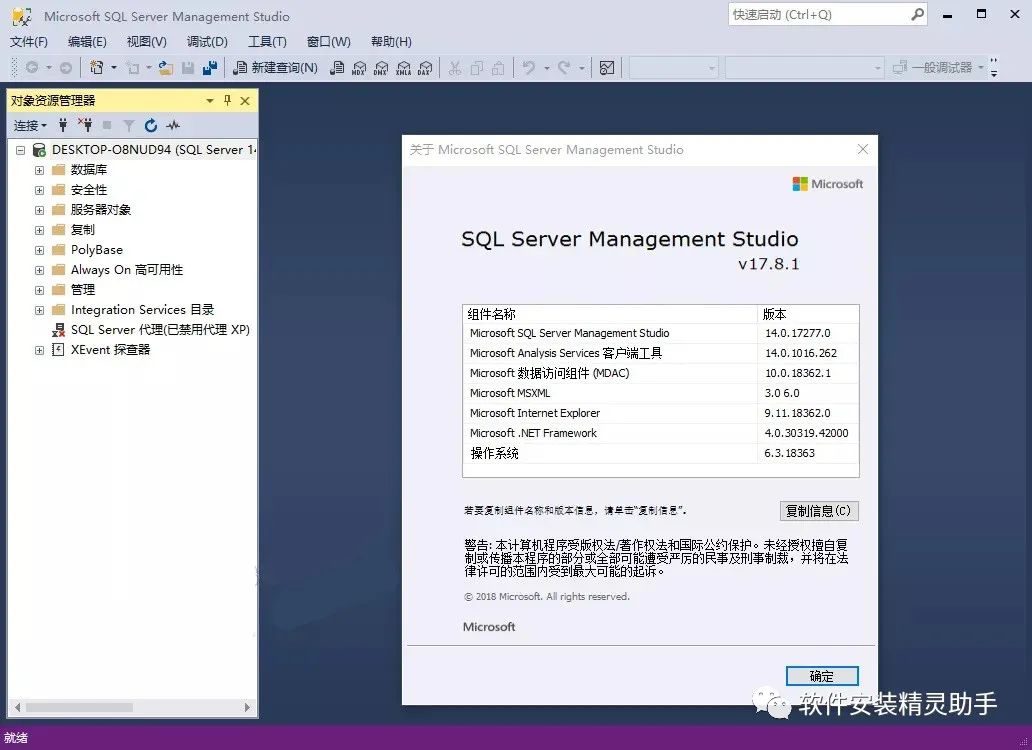Image resolution: width=1032 pixels, height=750 pixels.
Task: Expand the 服务器对象 folder
Action: (39, 211)
